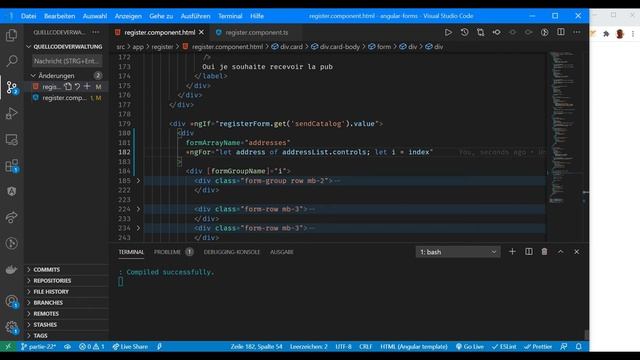Click the Run play icon in editor toolbar

[448, 32]
